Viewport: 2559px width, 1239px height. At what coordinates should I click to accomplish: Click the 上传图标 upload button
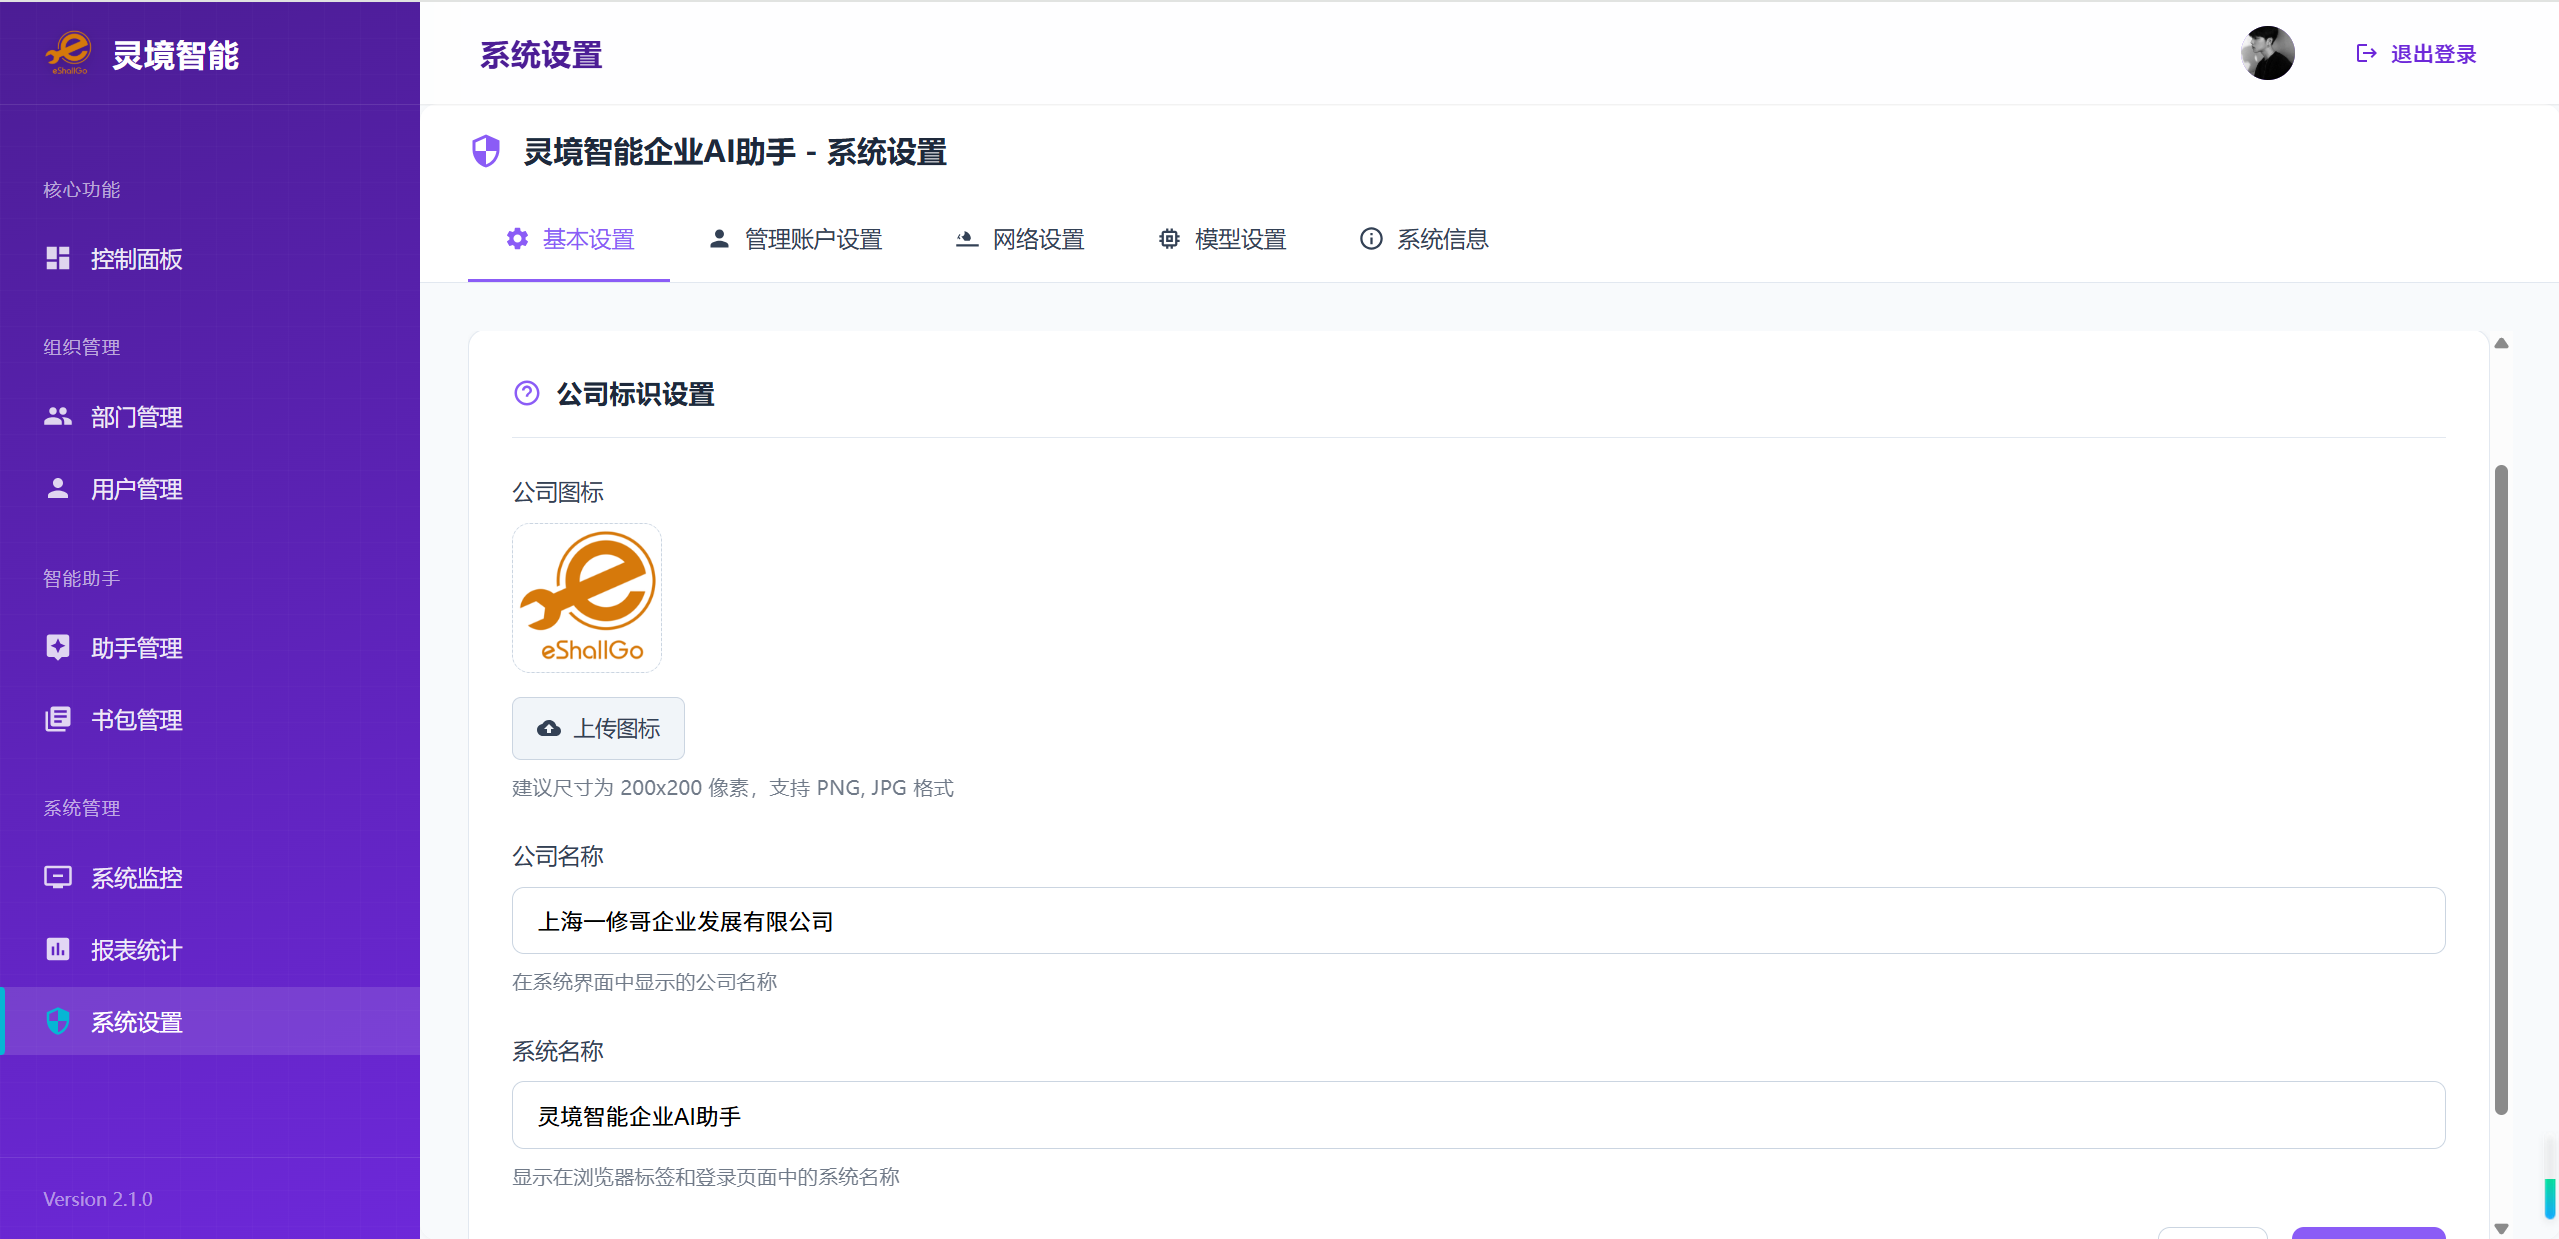click(x=598, y=729)
